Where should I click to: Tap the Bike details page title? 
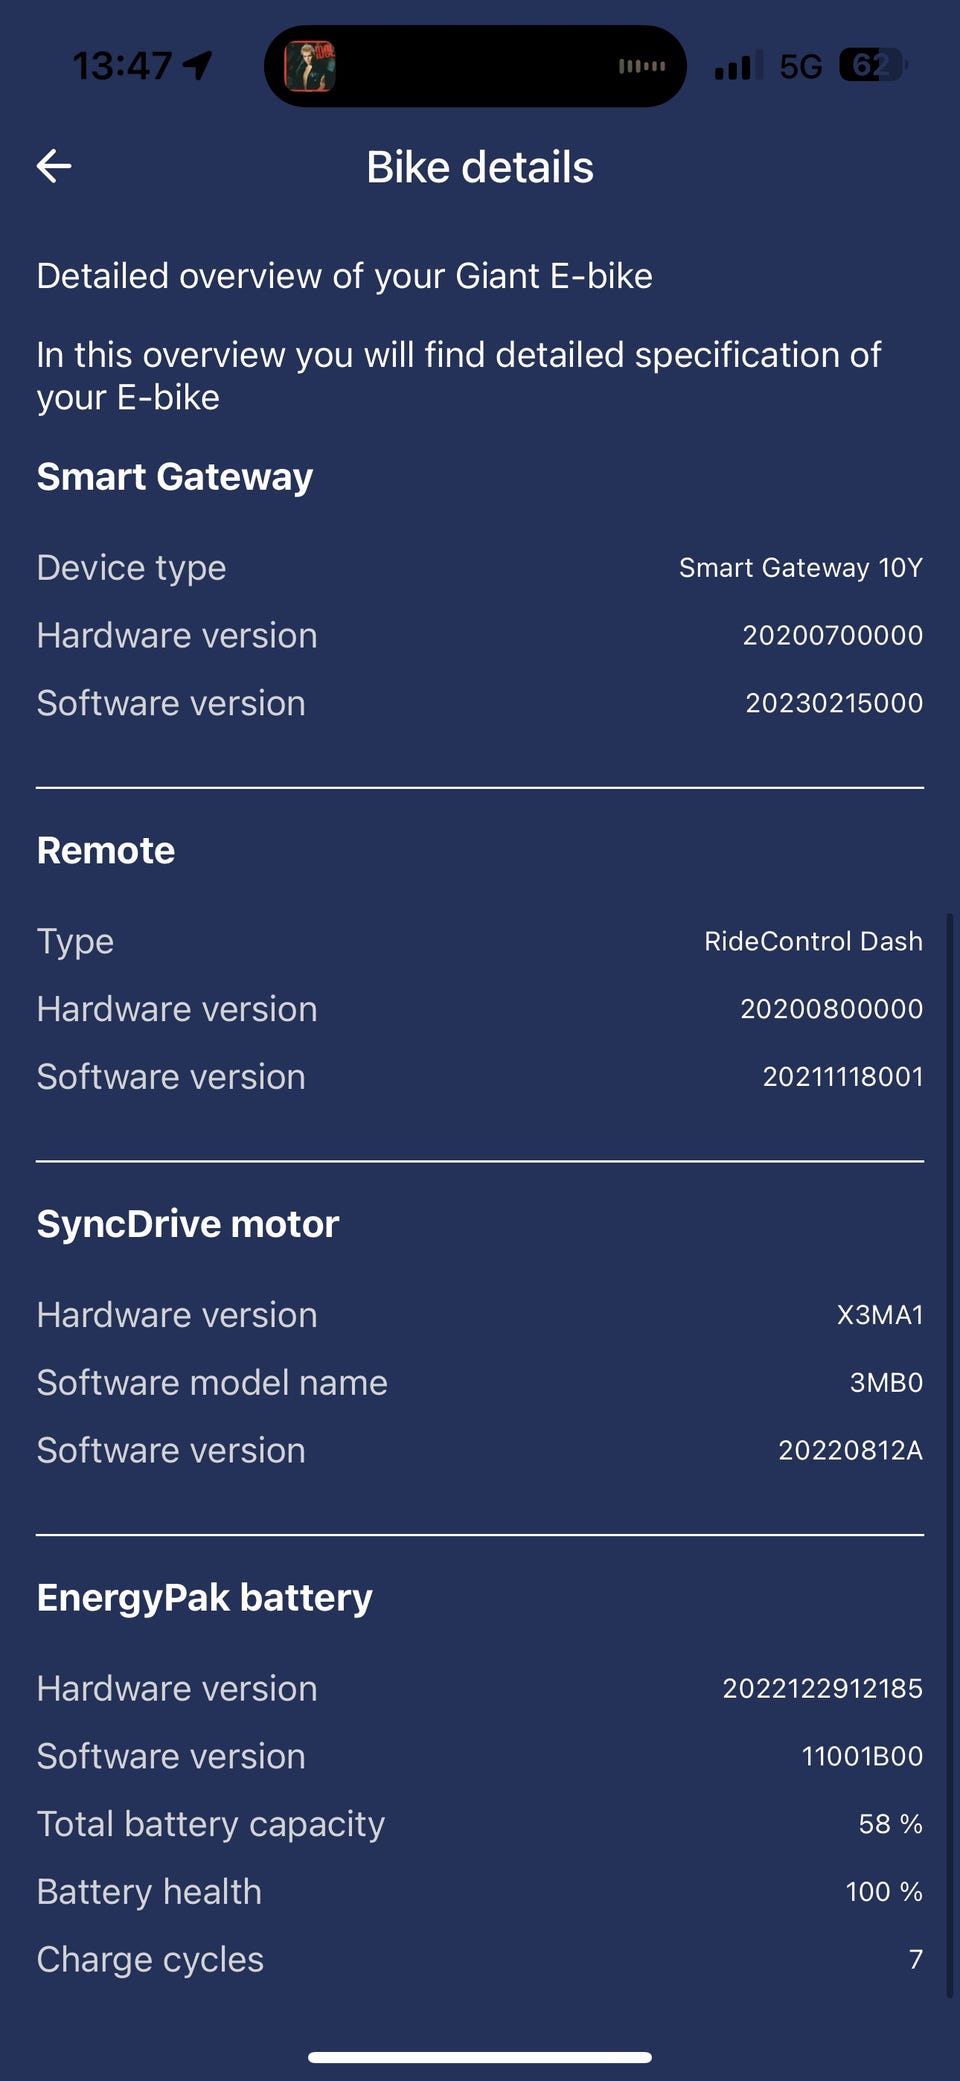(x=480, y=167)
